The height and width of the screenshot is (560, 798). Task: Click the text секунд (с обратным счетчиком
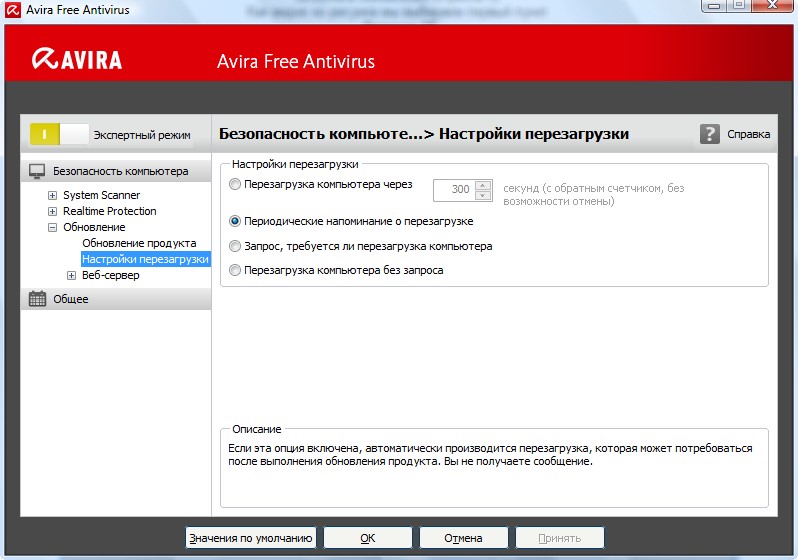tap(593, 194)
